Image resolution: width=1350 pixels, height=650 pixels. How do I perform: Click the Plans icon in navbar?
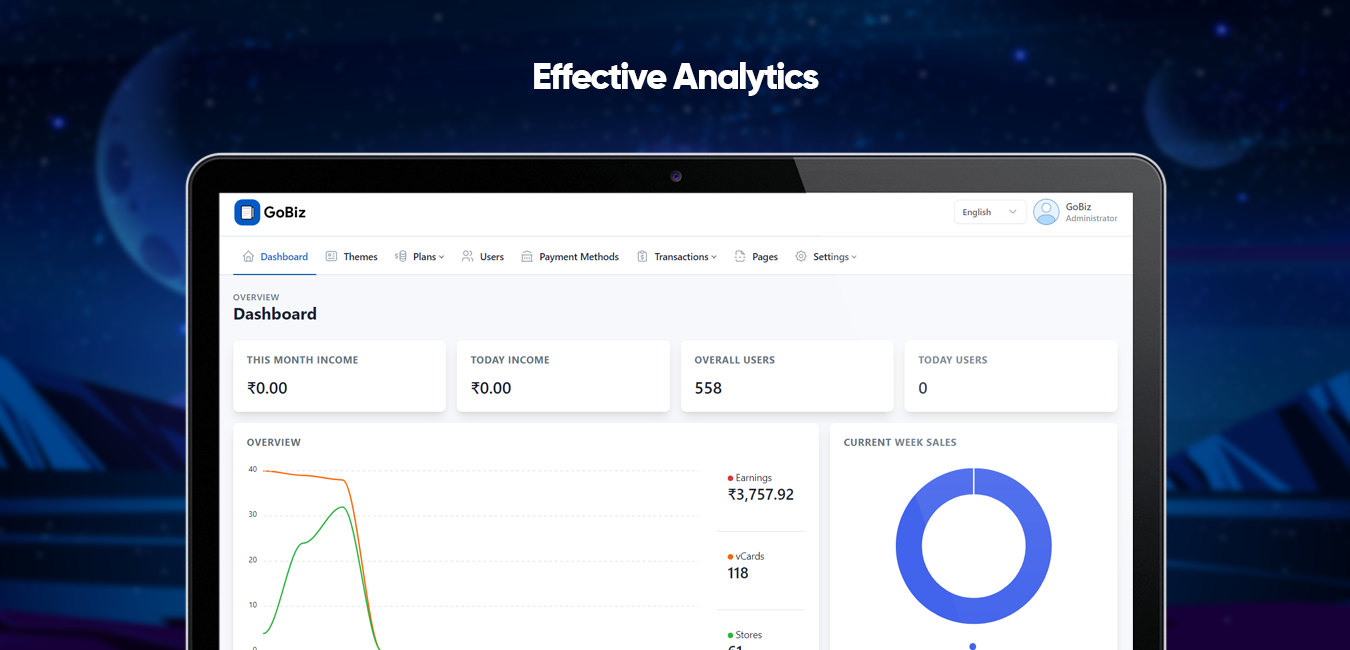tap(401, 257)
